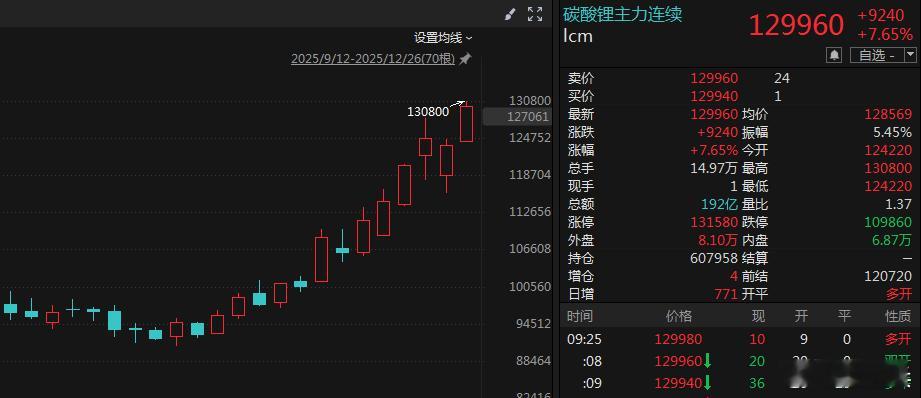
Task: Click the change percentage +7.65% in header
Action: coord(885,34)
